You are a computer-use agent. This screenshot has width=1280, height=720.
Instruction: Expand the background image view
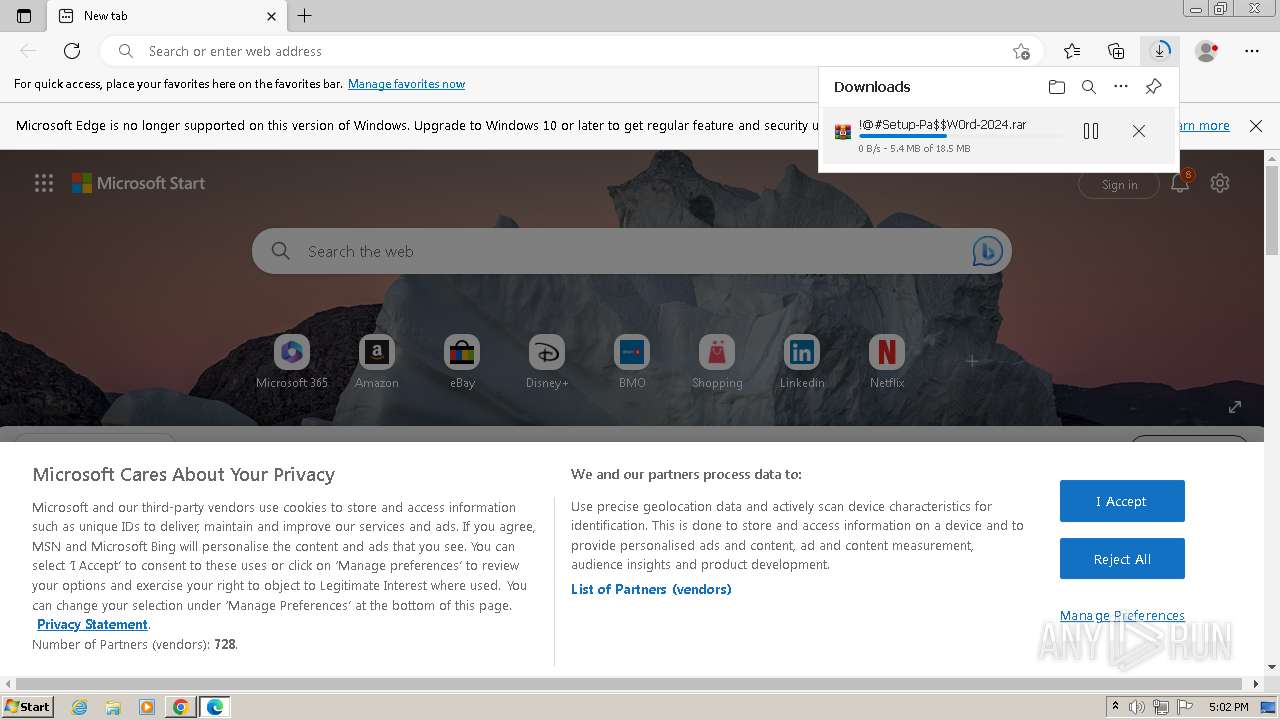(1235, 407)
